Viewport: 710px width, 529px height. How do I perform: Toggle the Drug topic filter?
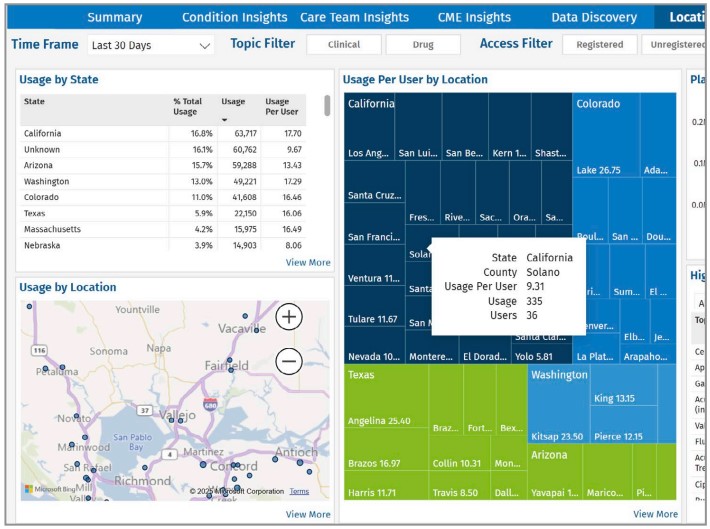click(x=423, y=45)
